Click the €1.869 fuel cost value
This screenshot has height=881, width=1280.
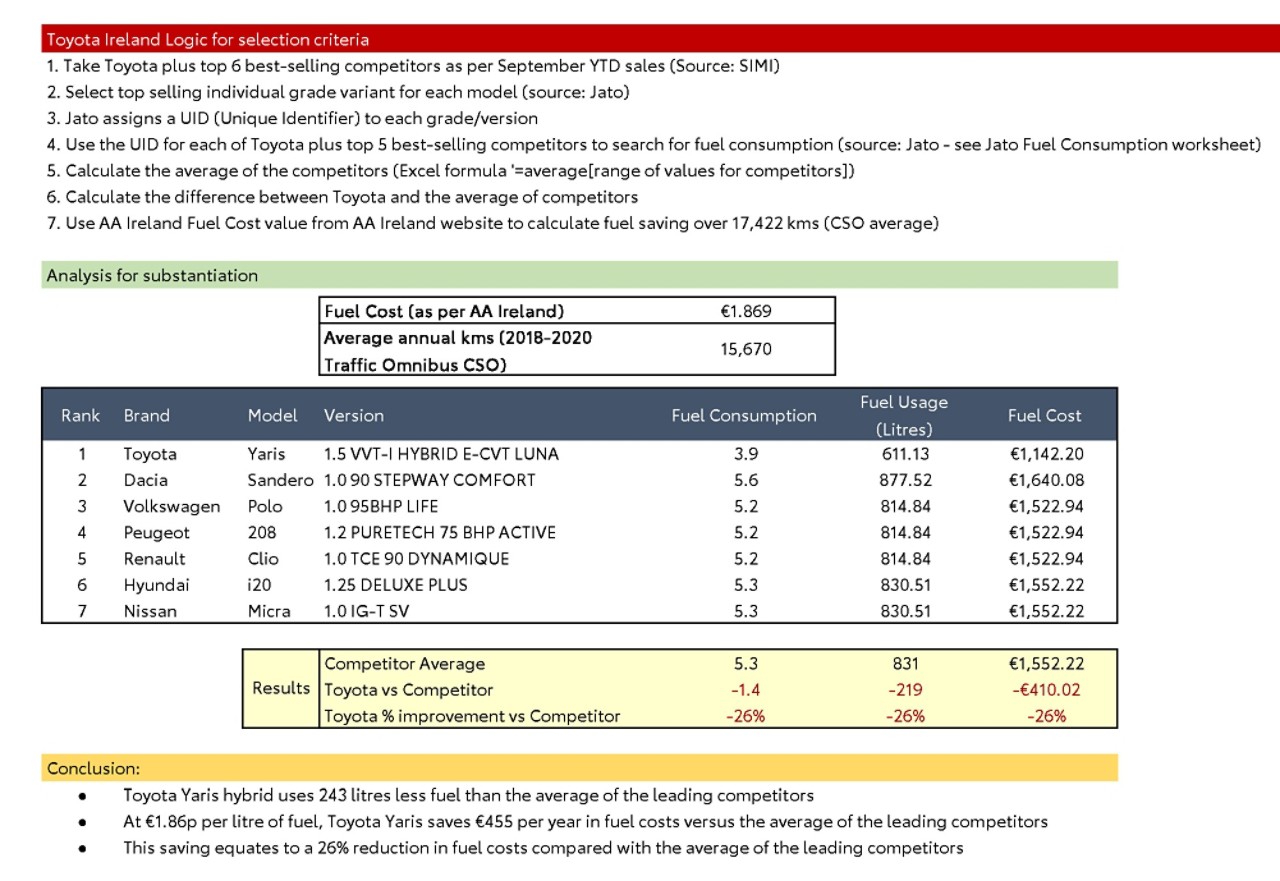tap(746, 311)
